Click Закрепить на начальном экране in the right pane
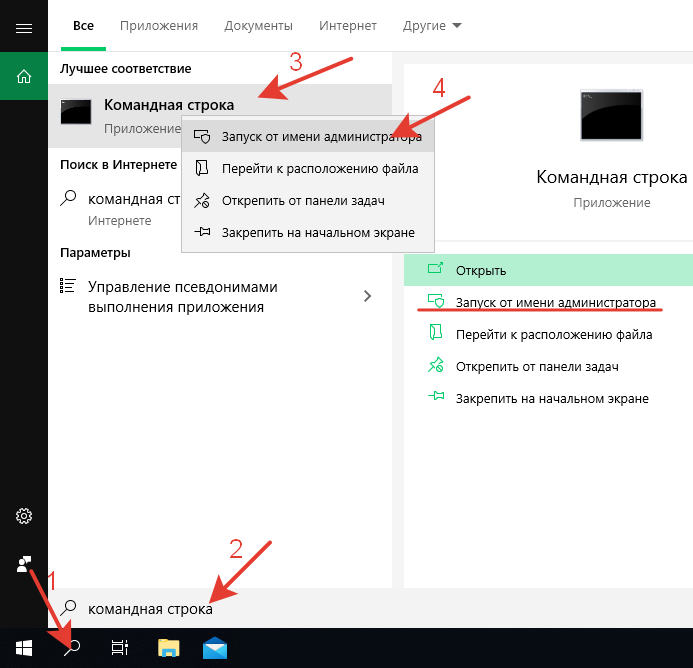 tap(548, 398)
